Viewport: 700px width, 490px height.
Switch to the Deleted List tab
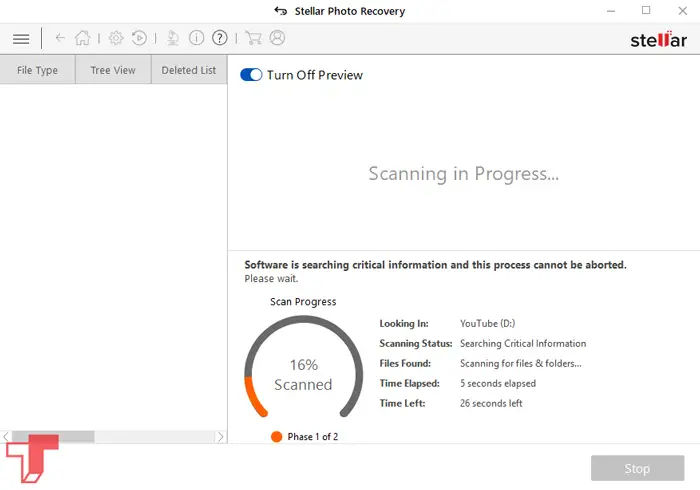[189, 70]
